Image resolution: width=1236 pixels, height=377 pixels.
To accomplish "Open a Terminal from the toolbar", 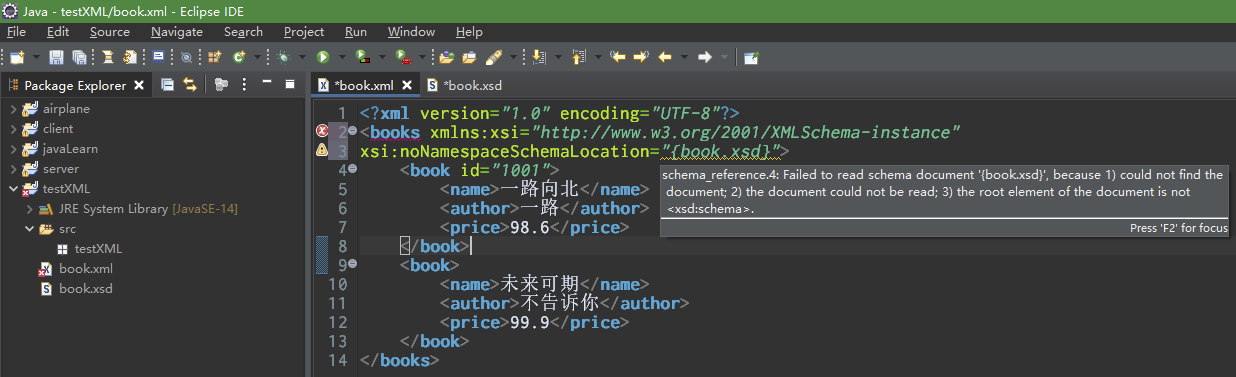I will click(158, 57).
